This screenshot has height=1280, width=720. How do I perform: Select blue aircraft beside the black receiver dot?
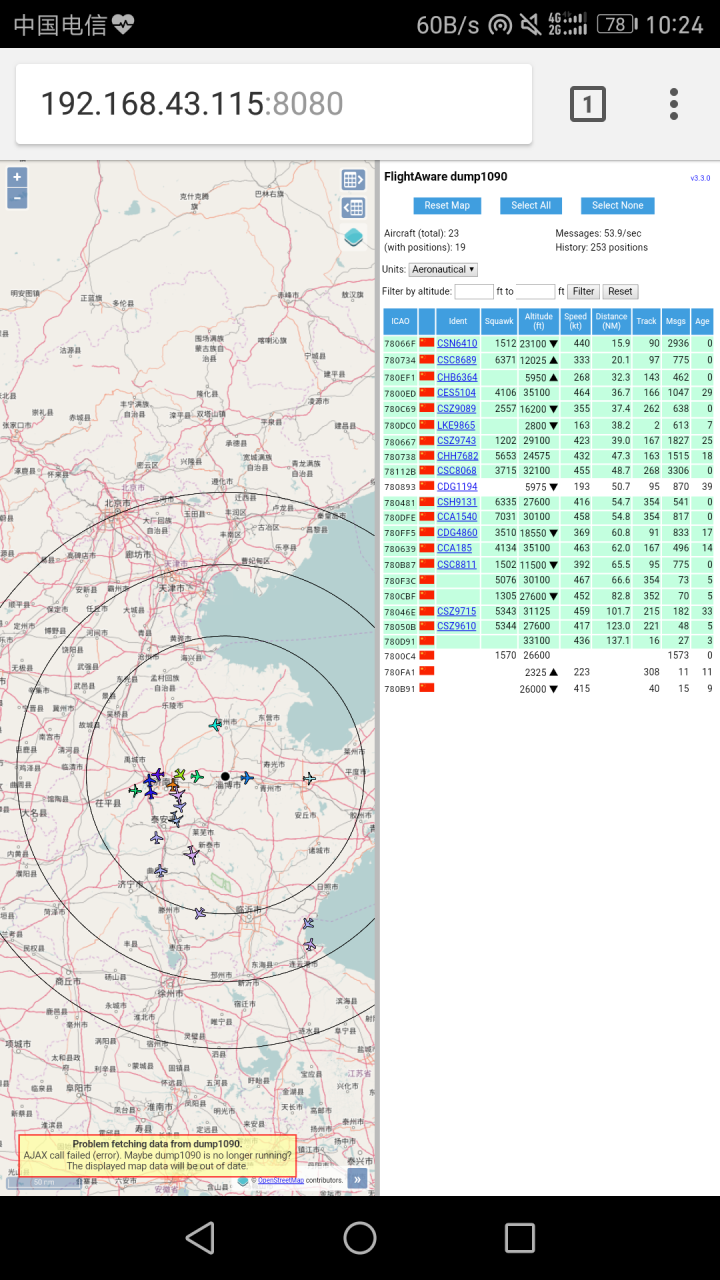point(246,777)
